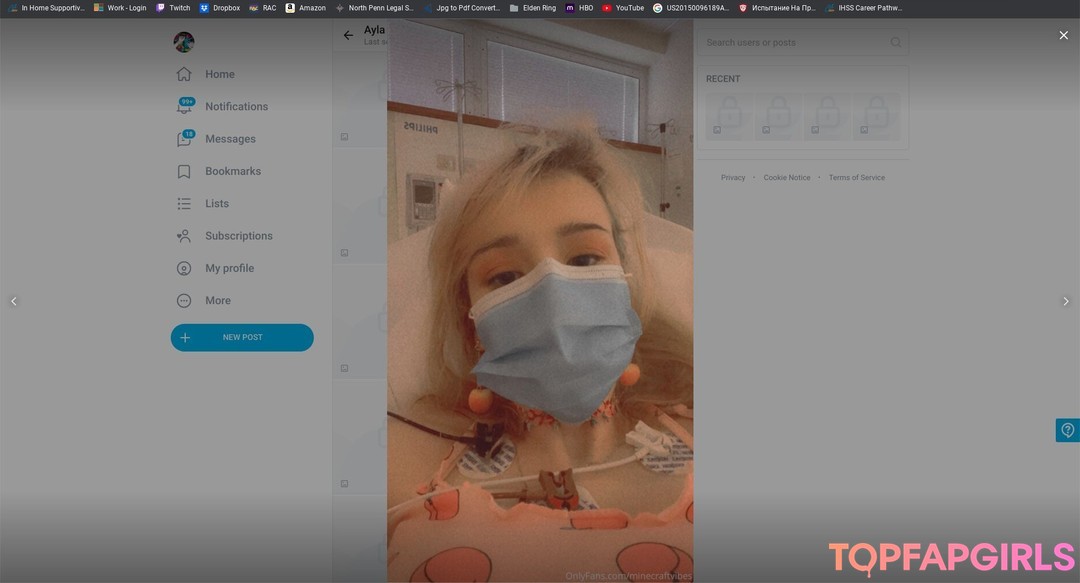1080x583 pixels.
Task: Open the help question mark widget
Action: pyautogui.click(x=1068, y=430)
